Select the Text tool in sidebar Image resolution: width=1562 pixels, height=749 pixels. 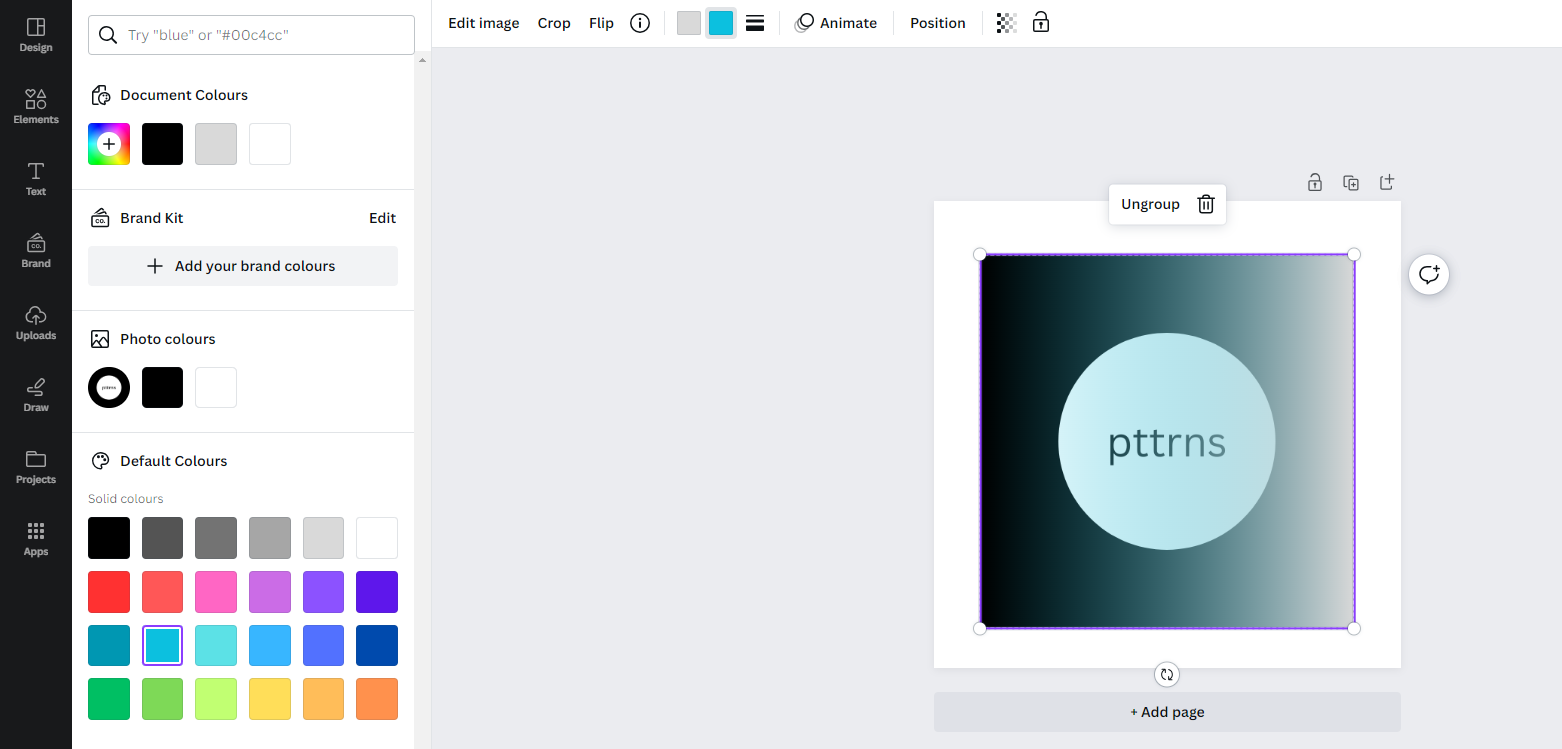(x=36, y=178)
